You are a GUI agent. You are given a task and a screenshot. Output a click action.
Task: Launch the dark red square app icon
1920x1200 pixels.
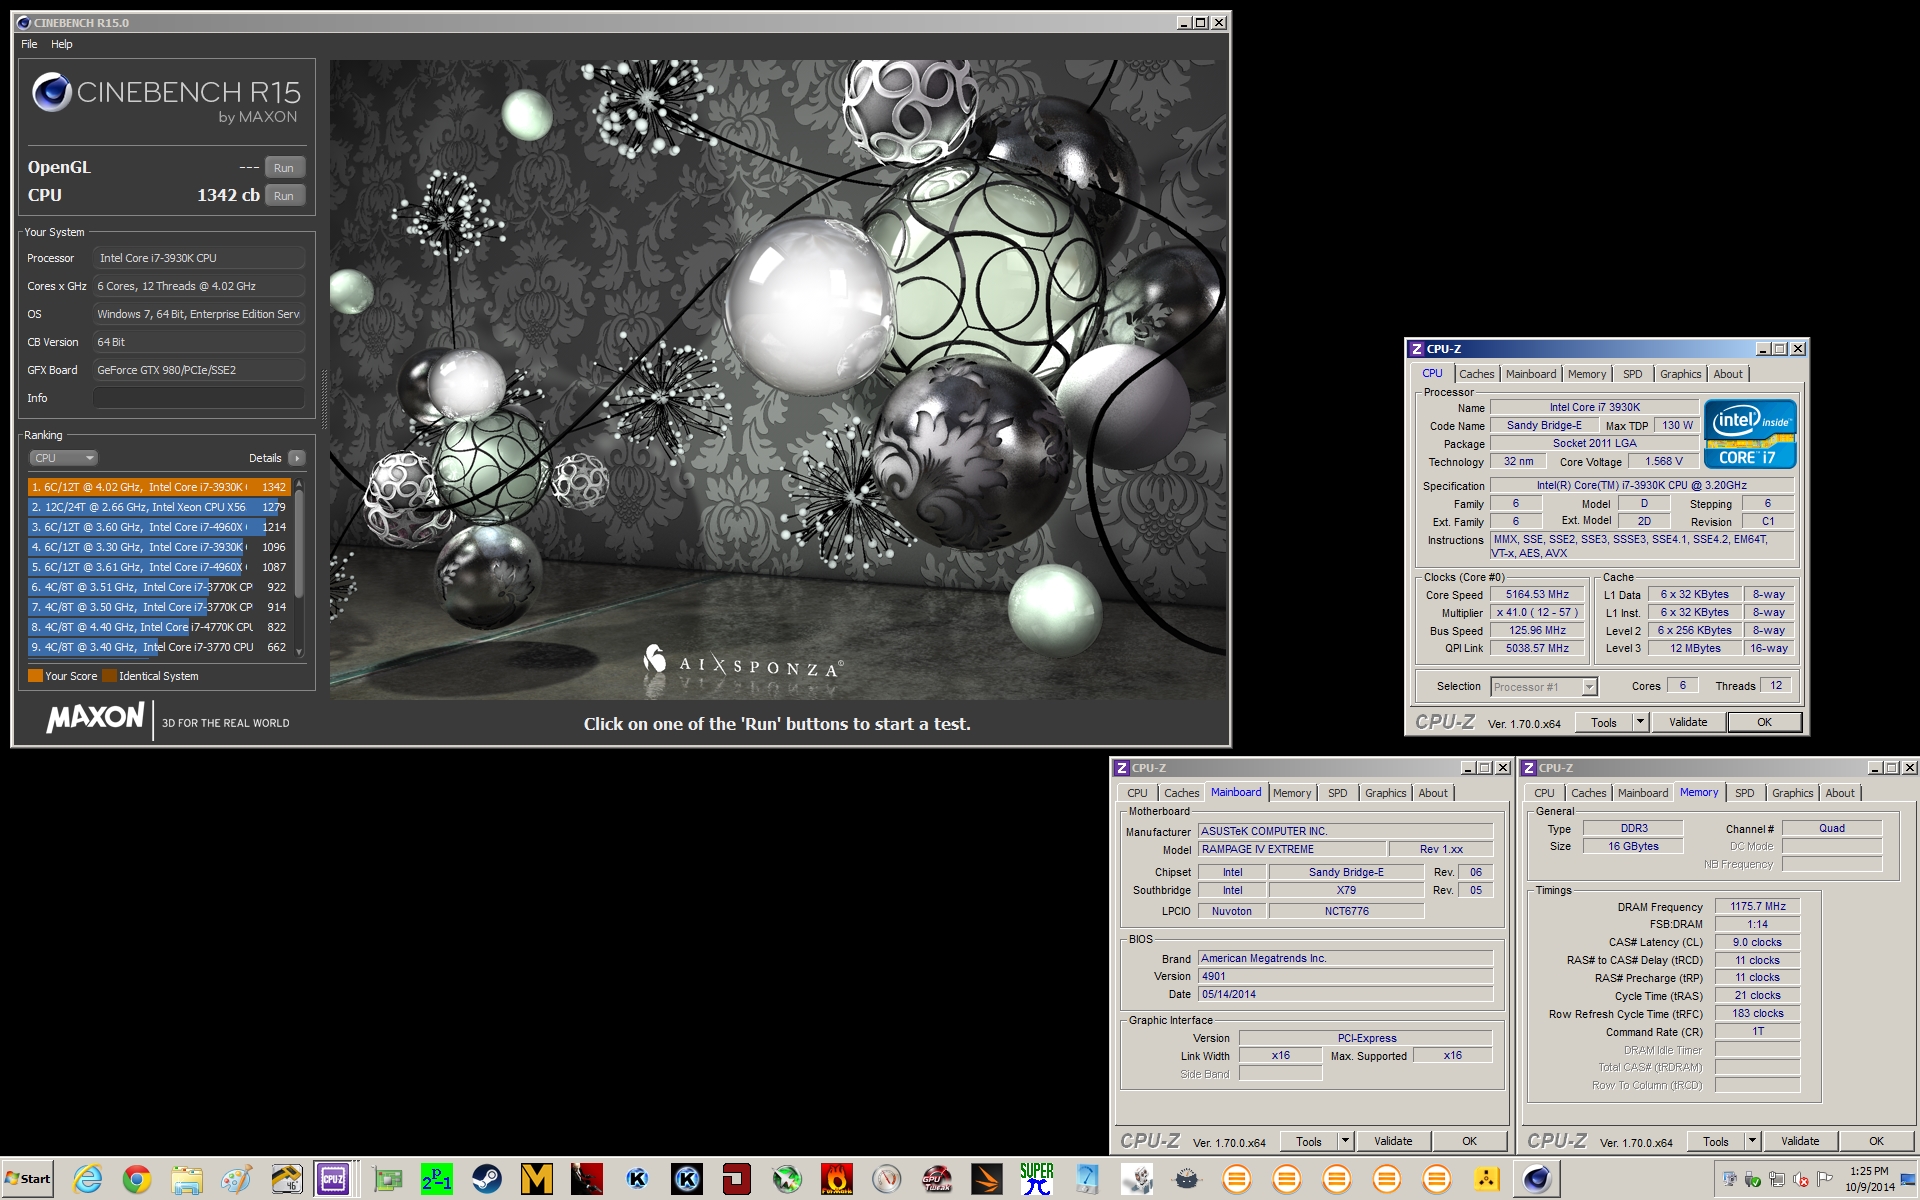coord(737,1180)
